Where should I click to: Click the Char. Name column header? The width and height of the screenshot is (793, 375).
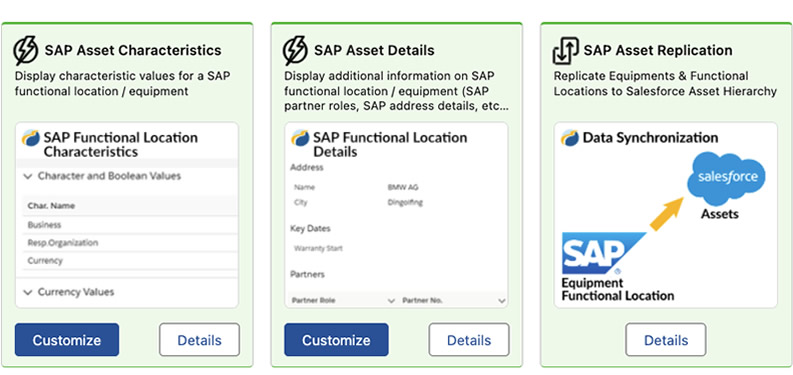pos(51,206)
